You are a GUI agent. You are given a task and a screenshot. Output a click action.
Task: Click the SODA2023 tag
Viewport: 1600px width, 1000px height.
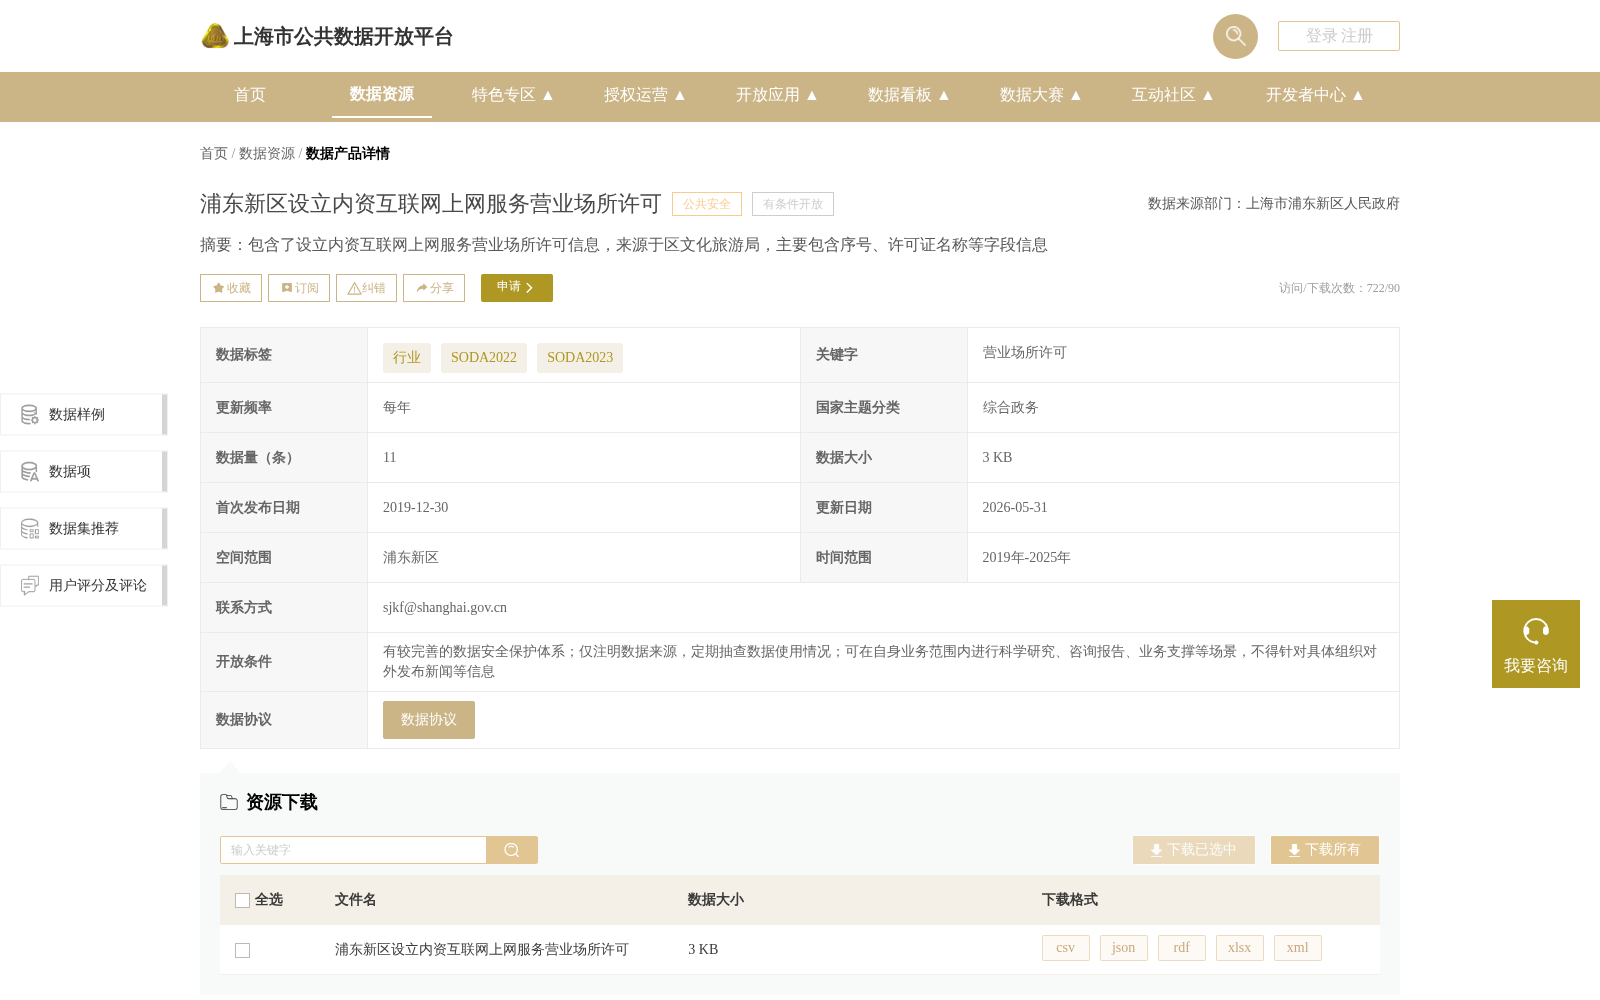coord(580,358)
